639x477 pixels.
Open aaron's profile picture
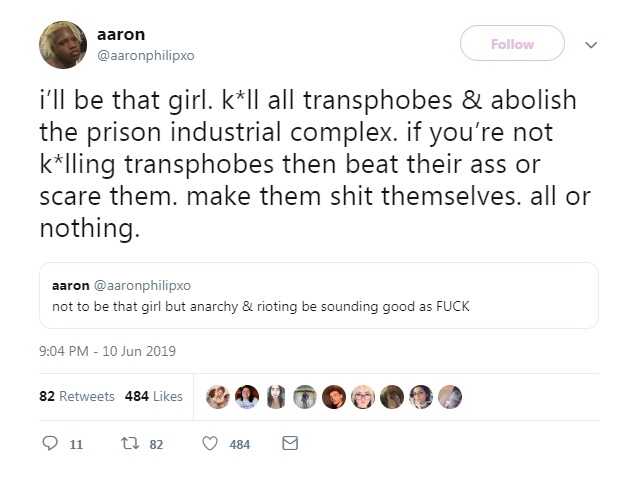click(63, 45)
